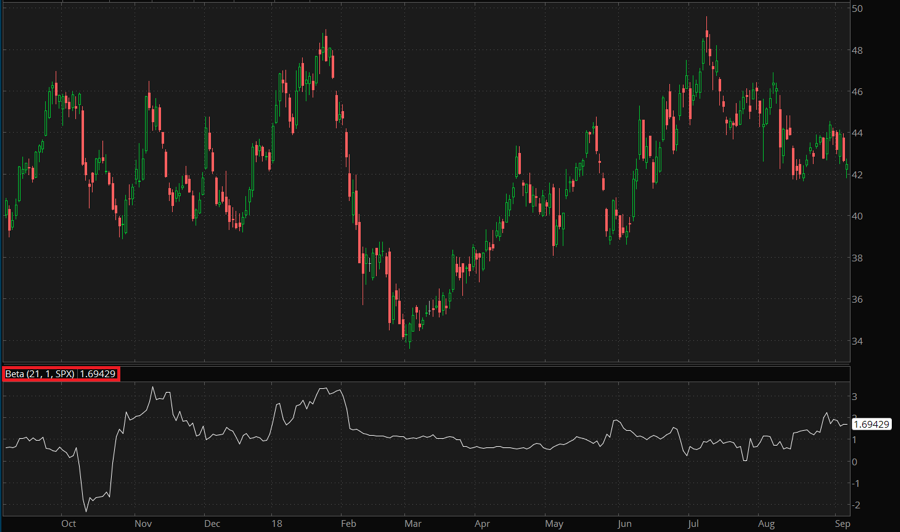Image resolution: width=900 pixels, height=532 pixels.
Task: Select the 1.69429 beta value bubble
Action: [x=871, y=425]
